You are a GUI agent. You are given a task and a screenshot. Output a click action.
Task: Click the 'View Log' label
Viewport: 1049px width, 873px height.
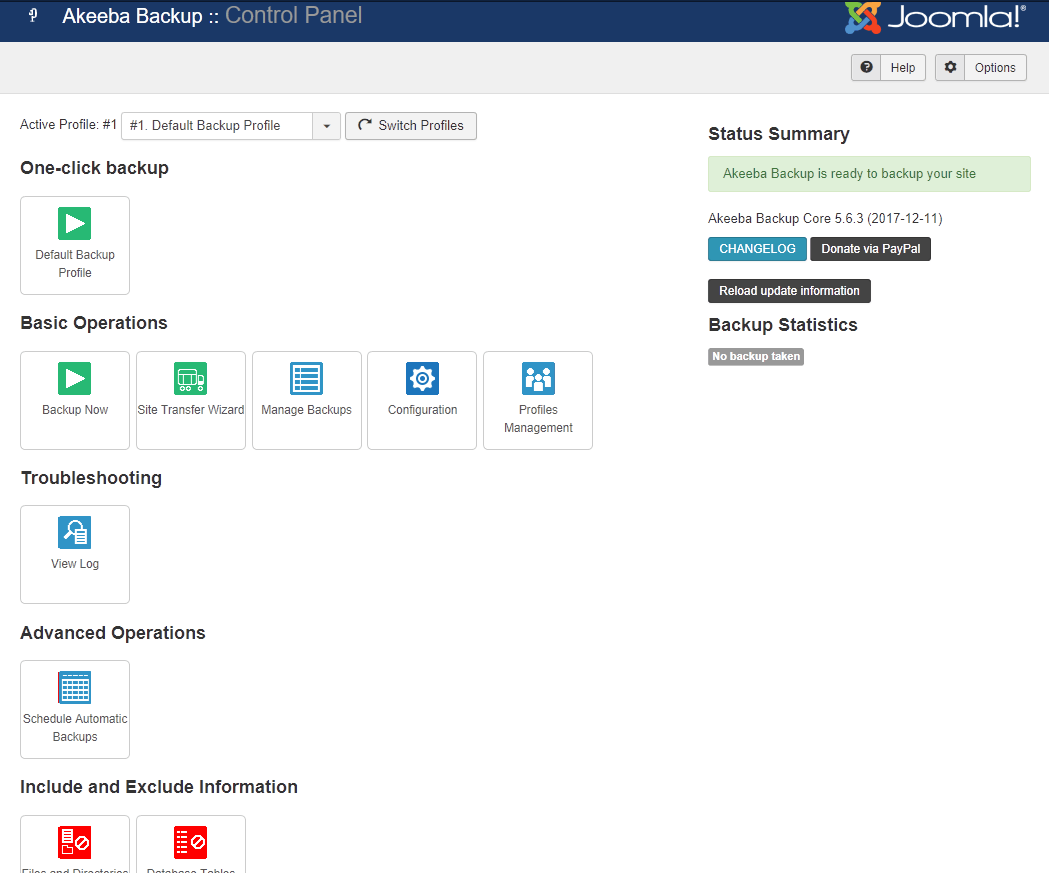tap(75, 564)
